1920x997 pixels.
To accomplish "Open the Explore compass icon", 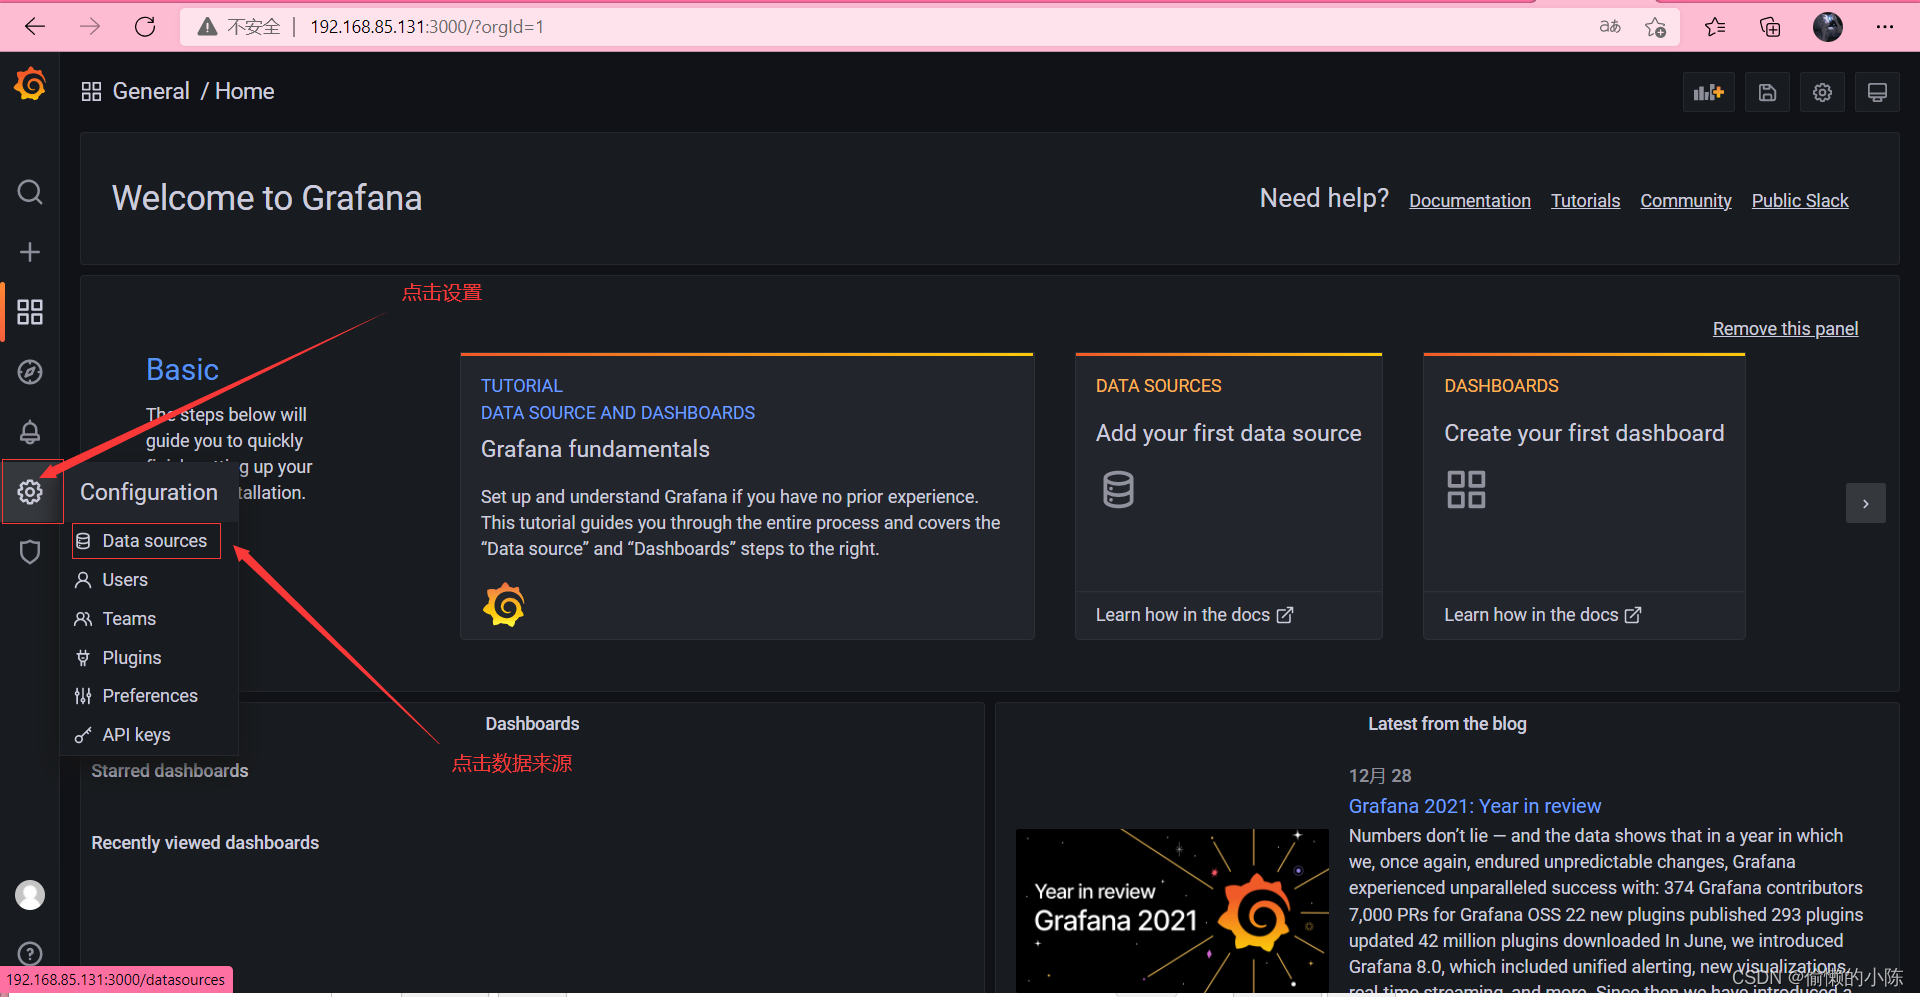I will point(30,372).
